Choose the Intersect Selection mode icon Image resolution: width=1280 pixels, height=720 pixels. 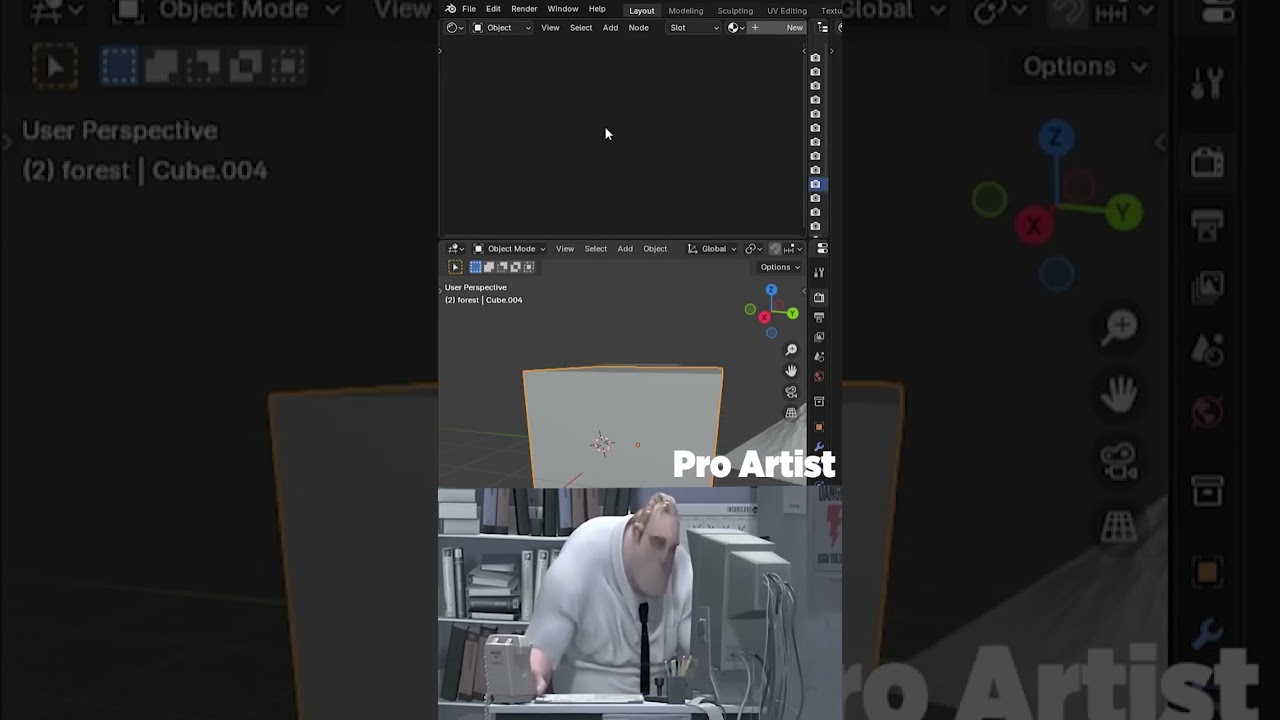point(528,267)
